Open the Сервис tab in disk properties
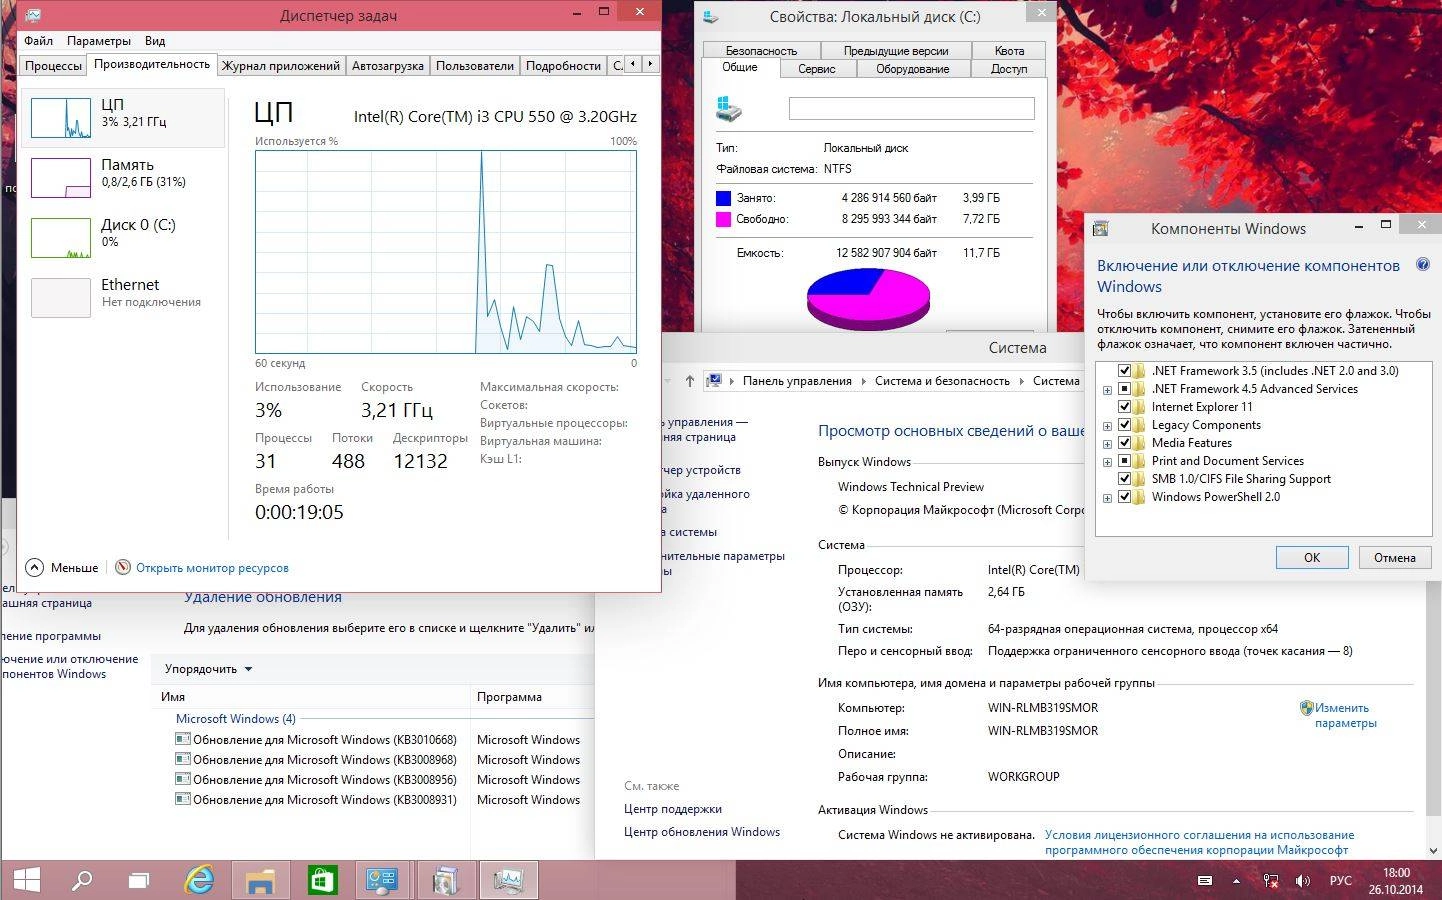 pos(817,69)
